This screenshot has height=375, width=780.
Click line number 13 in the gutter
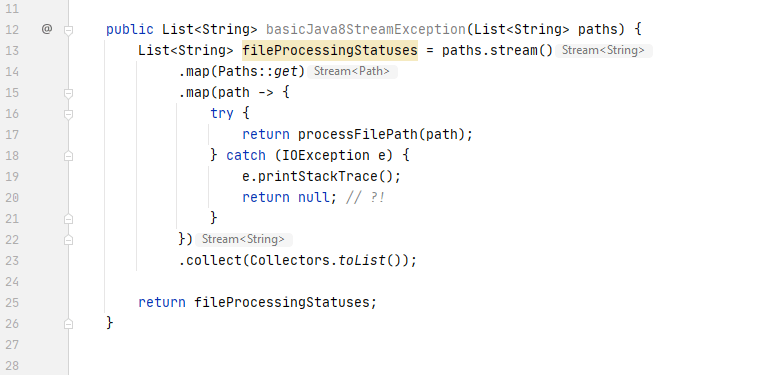click(x=11, y=50)
